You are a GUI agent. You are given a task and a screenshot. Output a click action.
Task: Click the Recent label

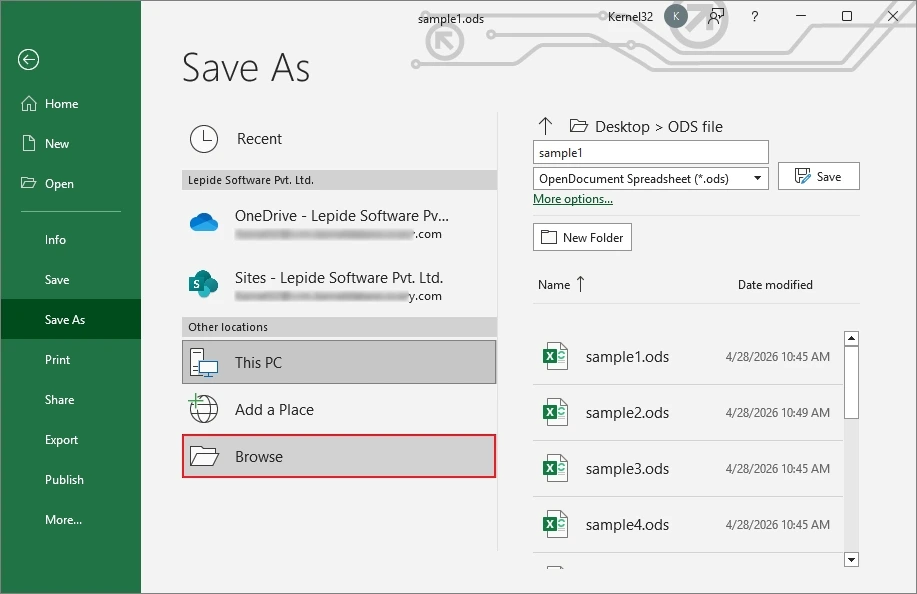(x=259, y=139)
